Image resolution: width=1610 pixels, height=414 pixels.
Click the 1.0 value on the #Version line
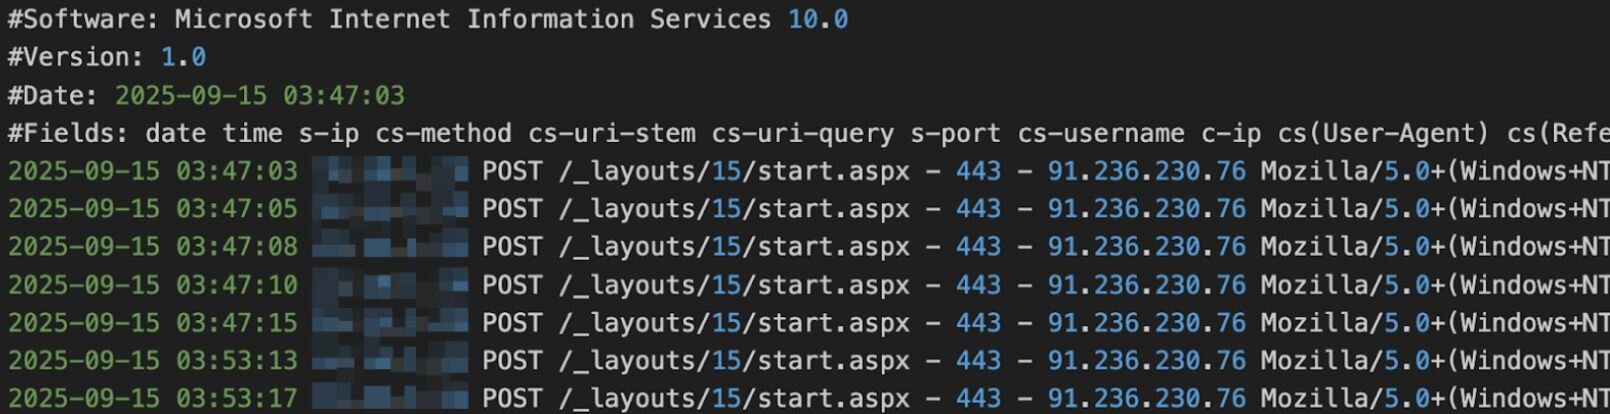183,57
